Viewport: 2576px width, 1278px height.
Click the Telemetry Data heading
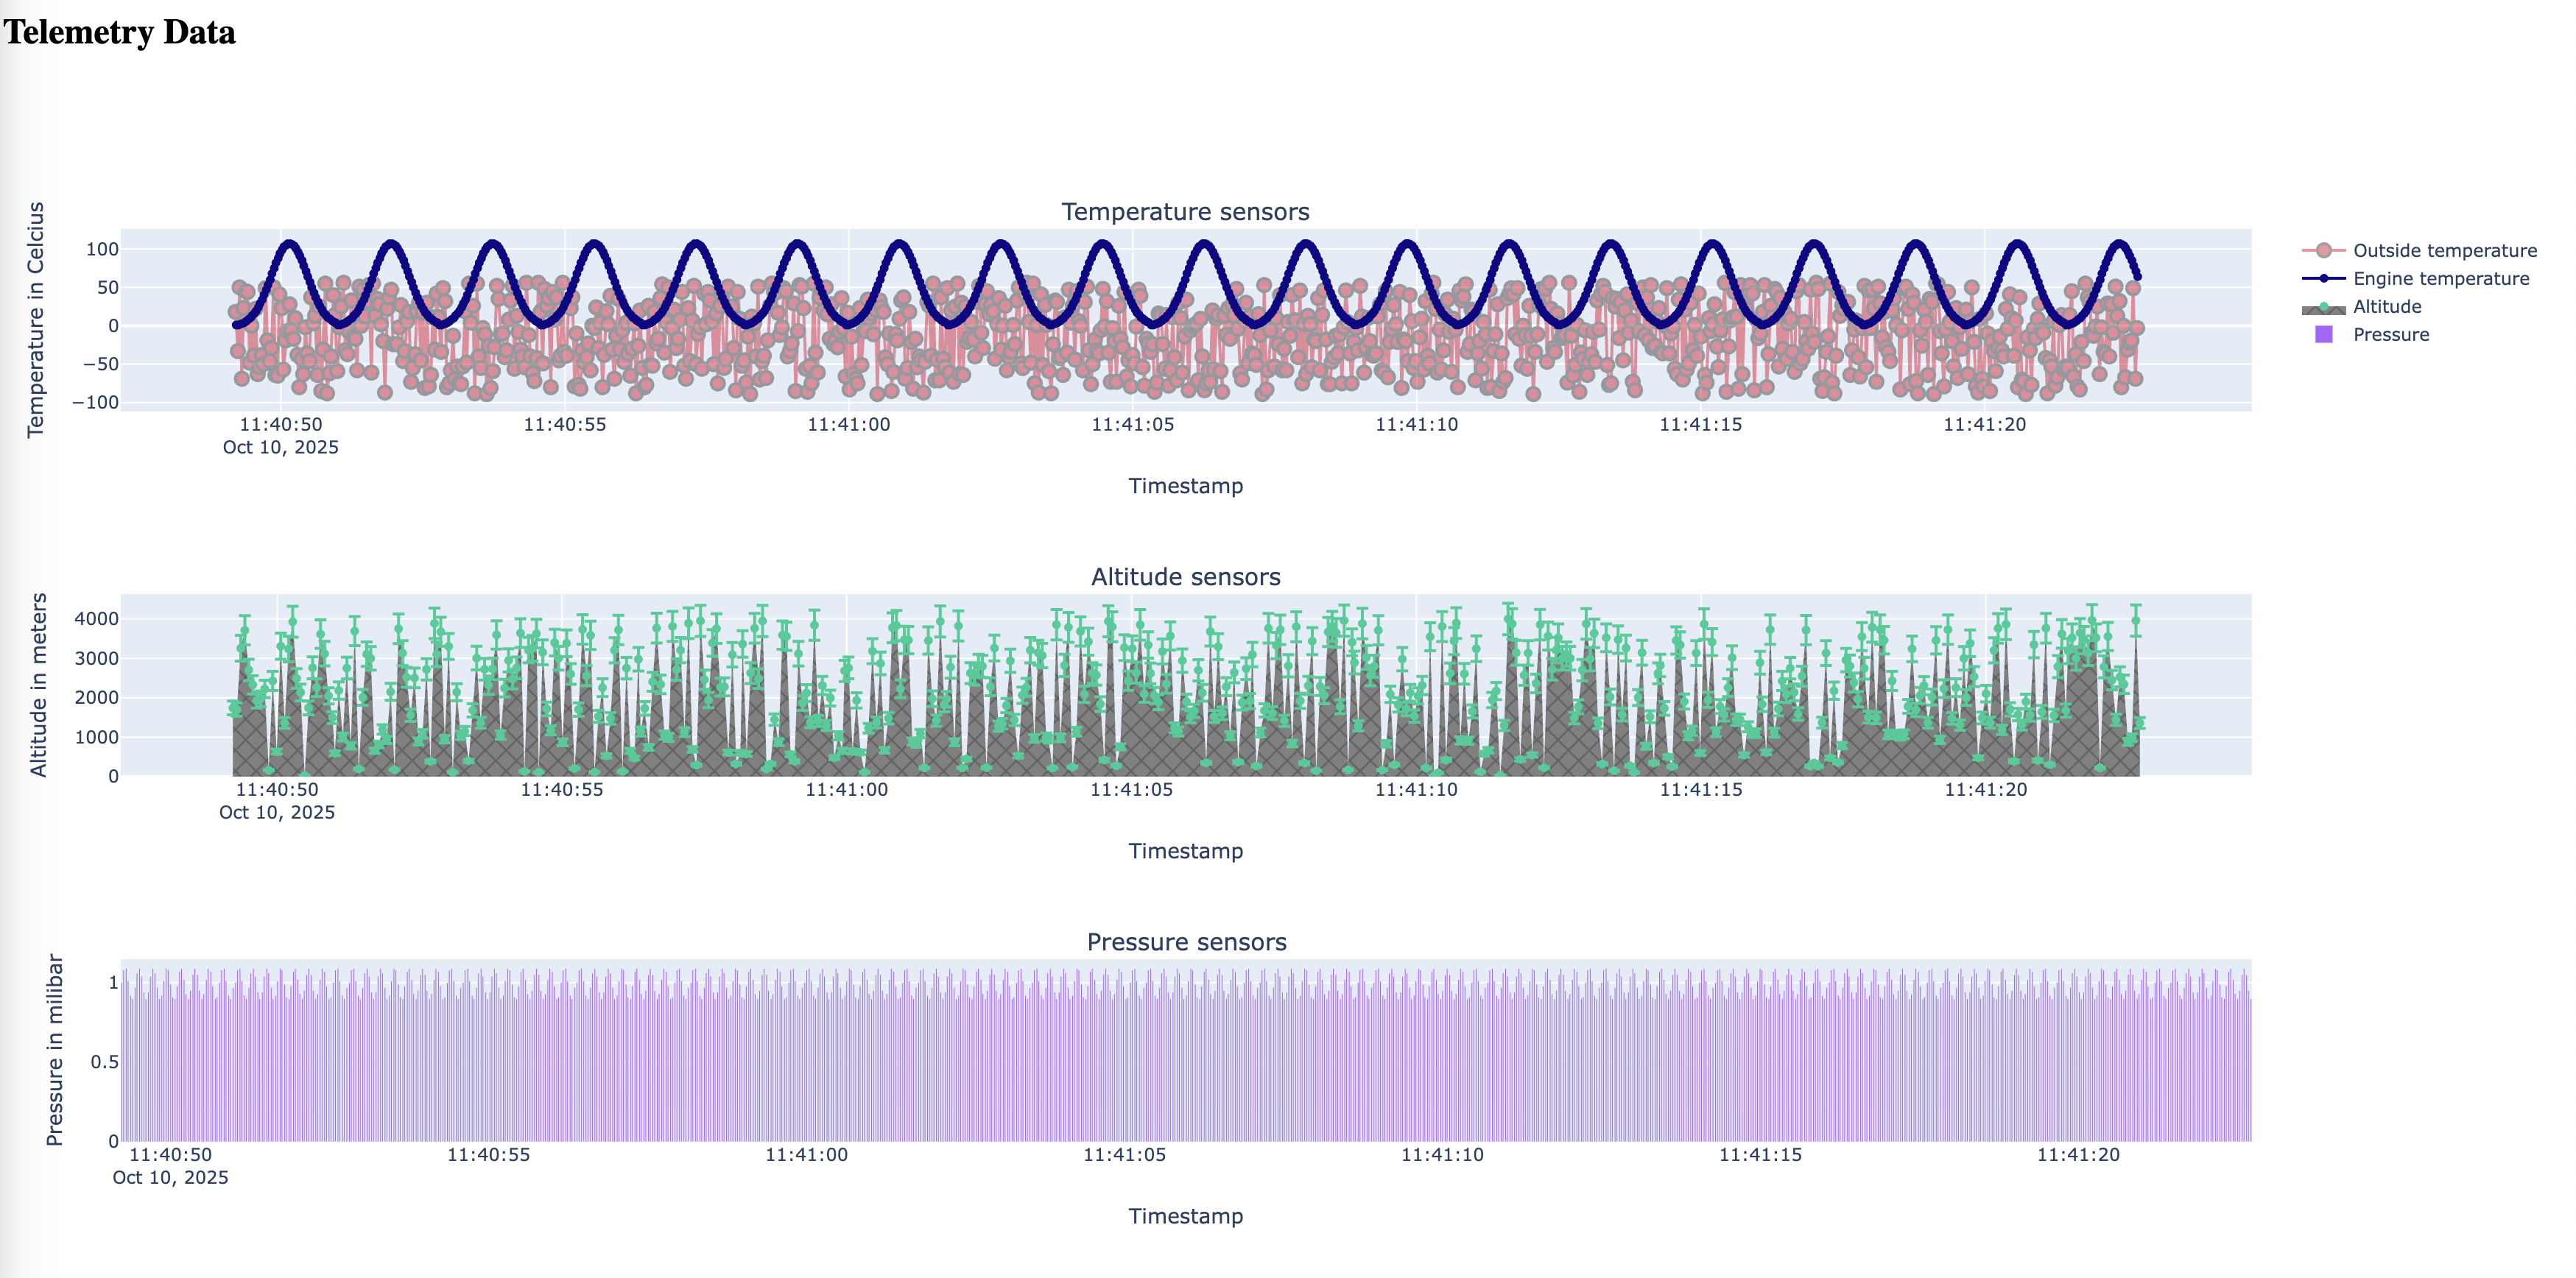click(x=120, y=32)
